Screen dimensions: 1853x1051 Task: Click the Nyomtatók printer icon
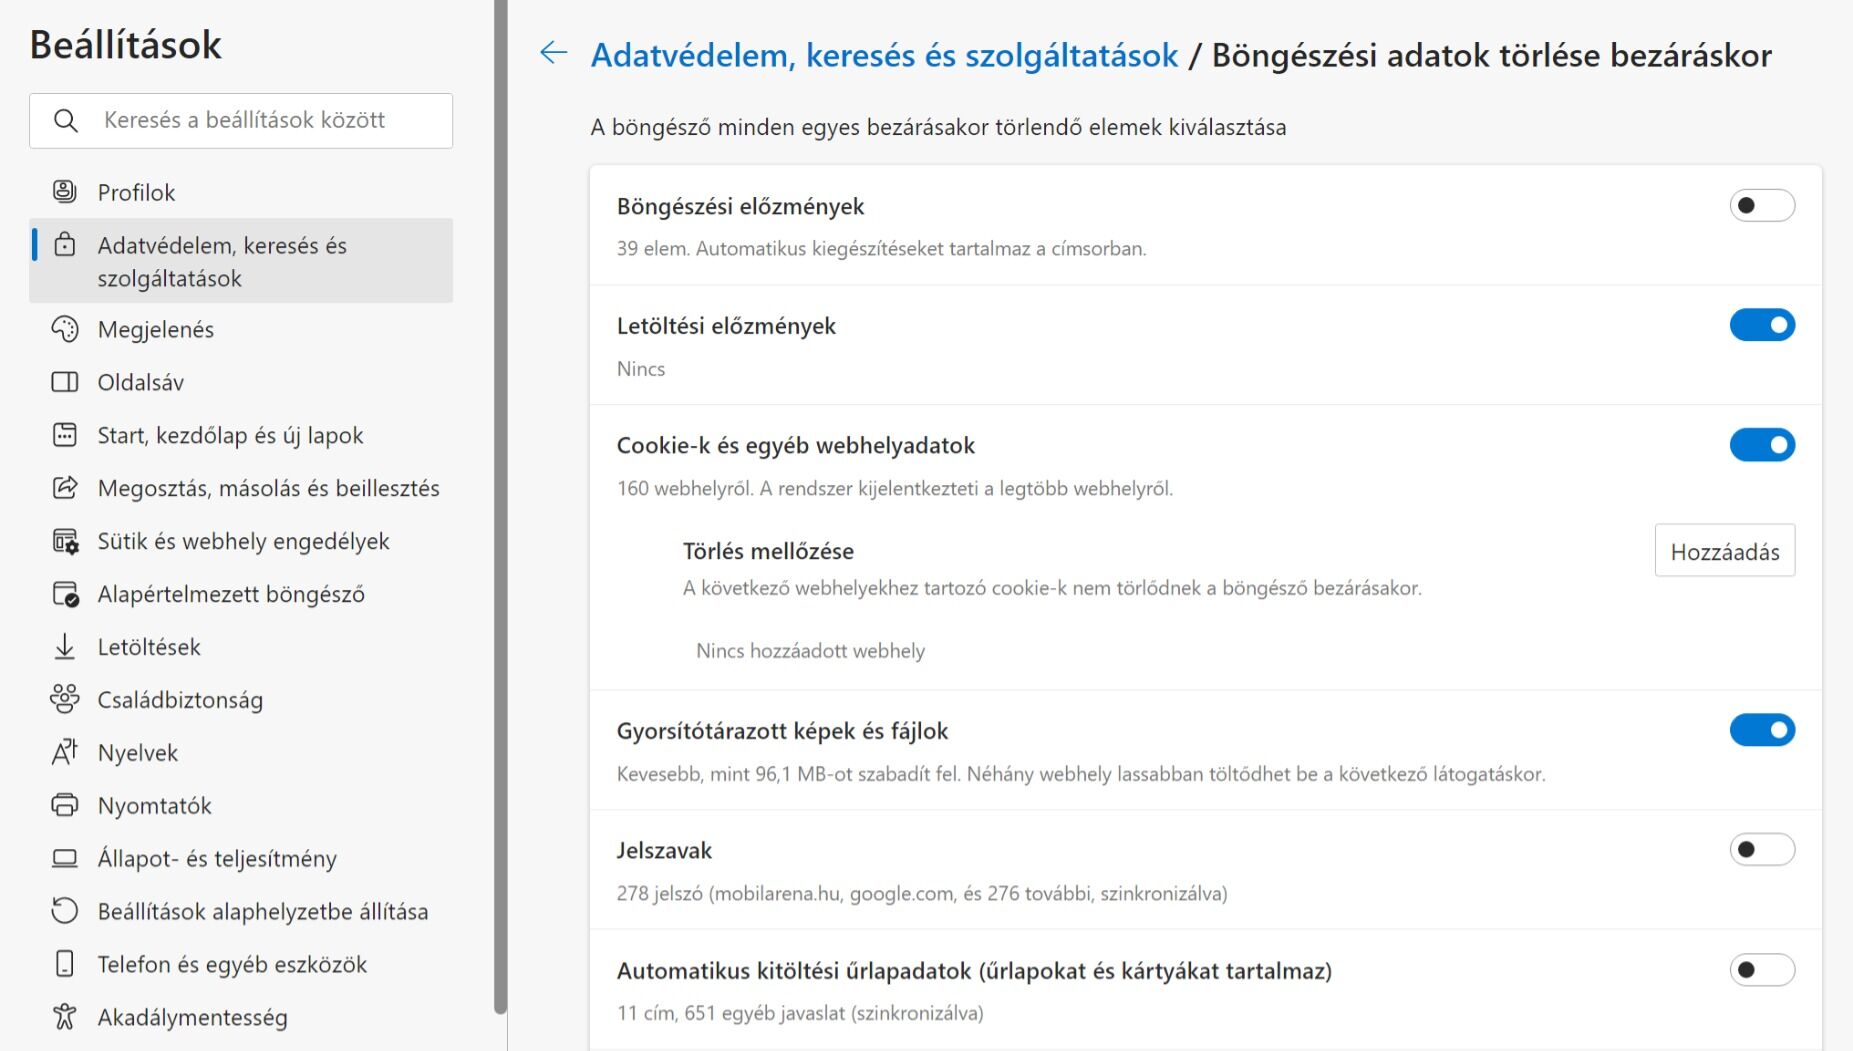[65, 805]
